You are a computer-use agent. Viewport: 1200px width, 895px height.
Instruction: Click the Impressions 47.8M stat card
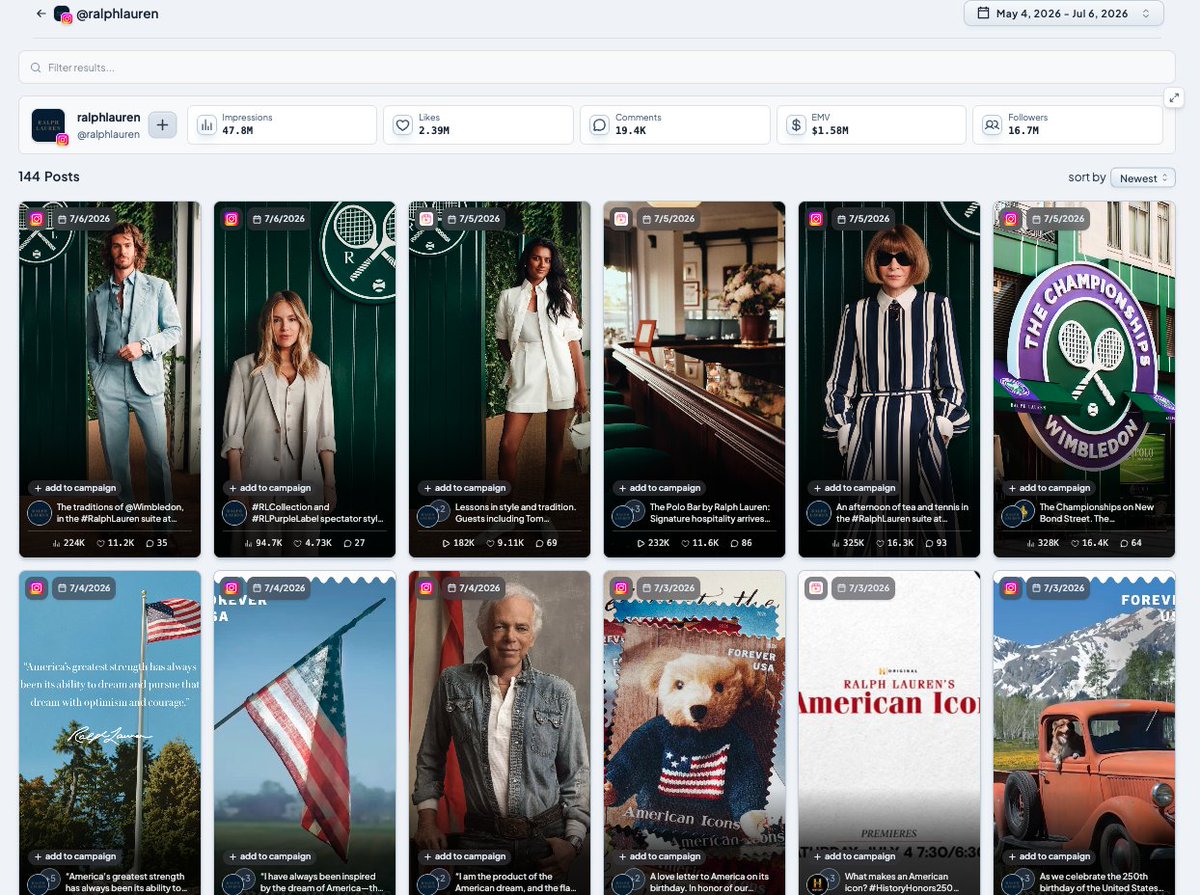(x=282, y=125)
